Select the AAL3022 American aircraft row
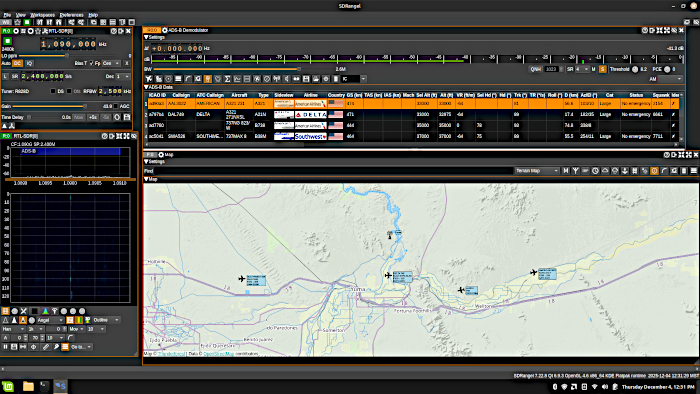The height and width of the screenshot is (394, 700). click(x=413, y=104)
